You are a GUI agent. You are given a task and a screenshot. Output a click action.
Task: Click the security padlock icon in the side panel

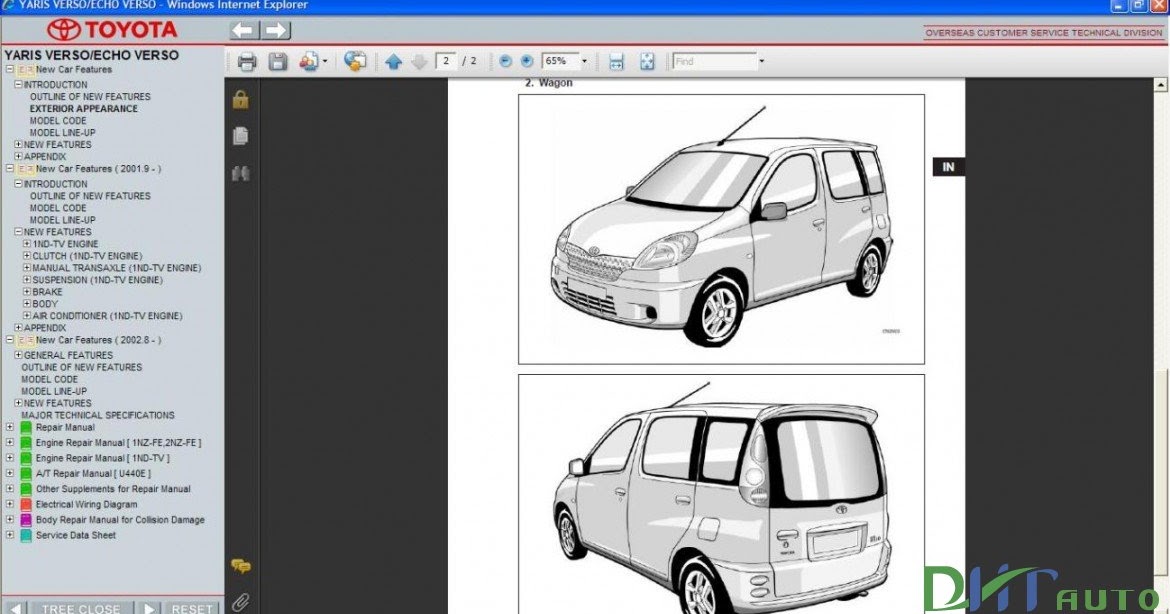point(240,99)
